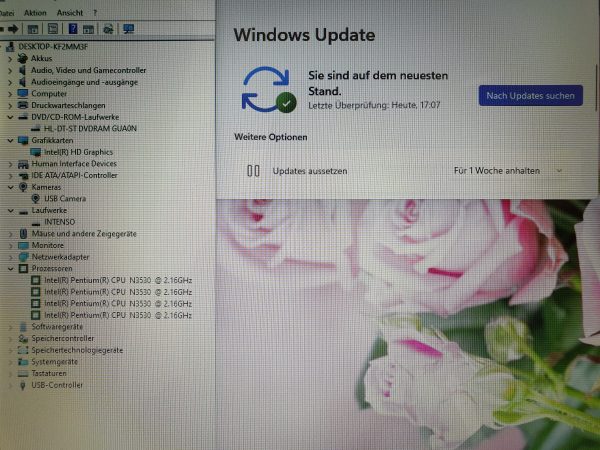Screen dimensions: 600x450
Task: Collapse the Grafikkarten node
Action: [10, 141]
